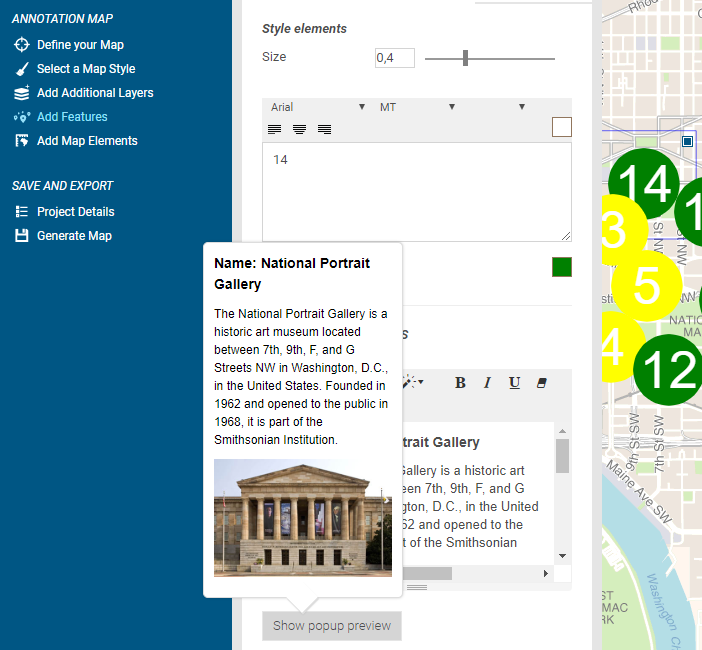The height and width of the screenshot is (650, 702).
Task: Click Generate Map link
Action: point(74,236)
